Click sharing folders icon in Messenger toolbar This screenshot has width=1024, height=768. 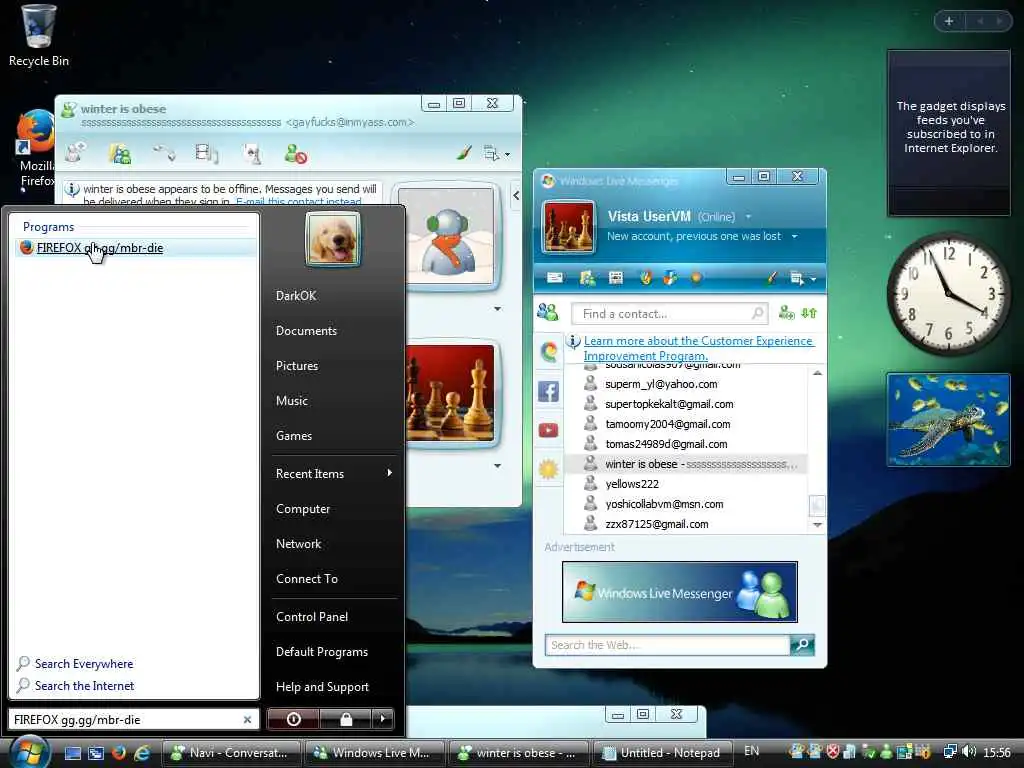[x=587, y=278]
